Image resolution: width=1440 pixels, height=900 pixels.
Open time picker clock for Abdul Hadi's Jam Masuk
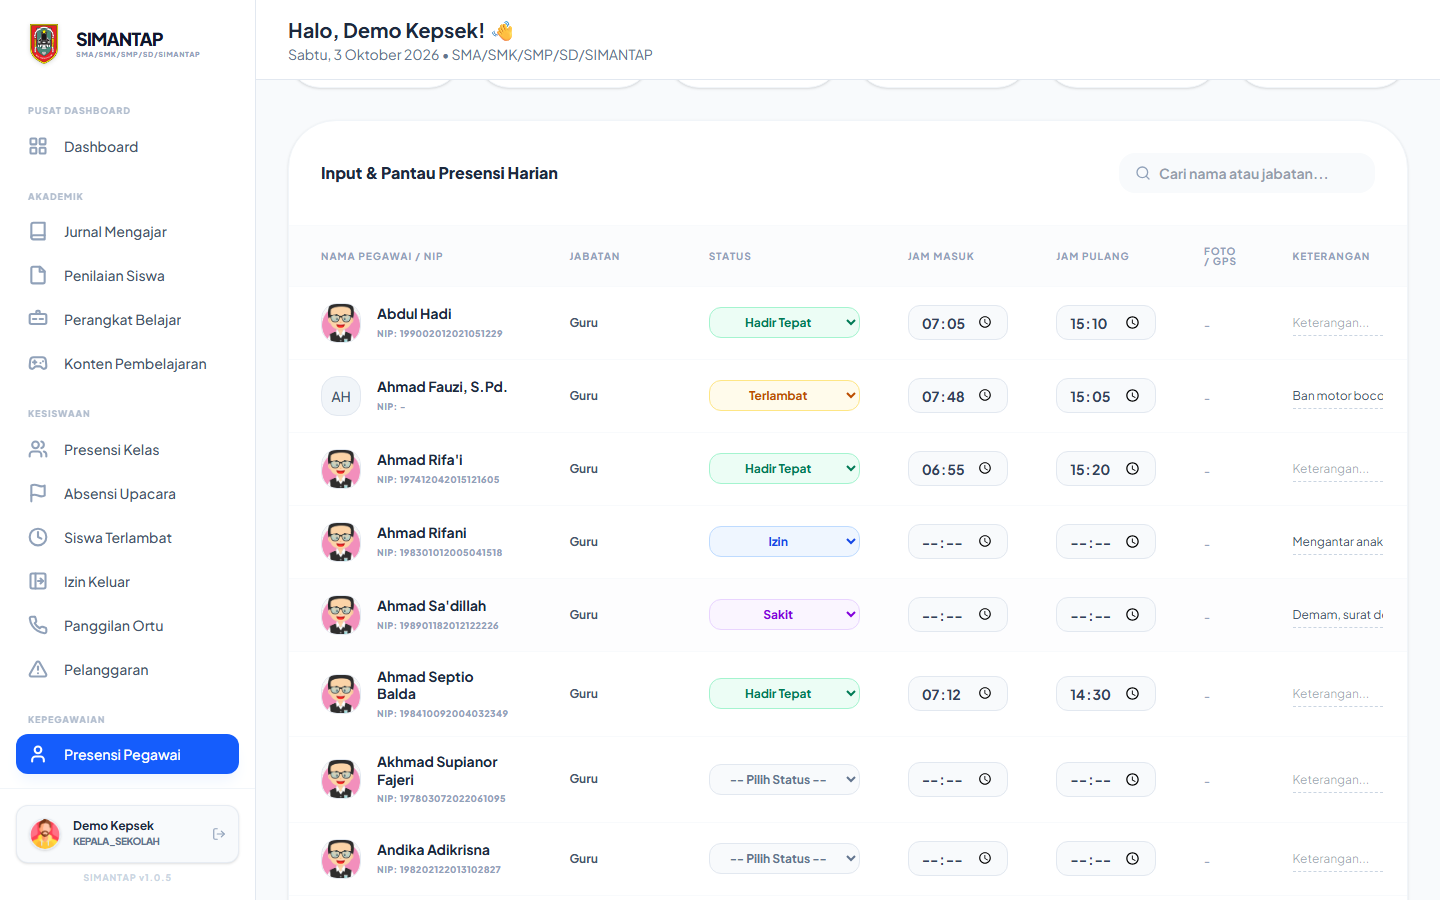(985, 322)
